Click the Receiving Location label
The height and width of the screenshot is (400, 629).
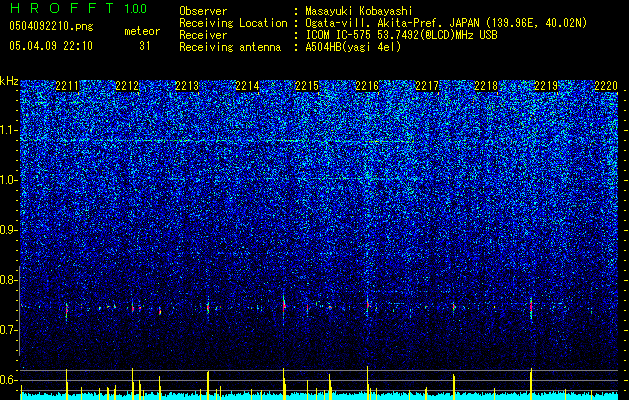(x=233, y=23)
